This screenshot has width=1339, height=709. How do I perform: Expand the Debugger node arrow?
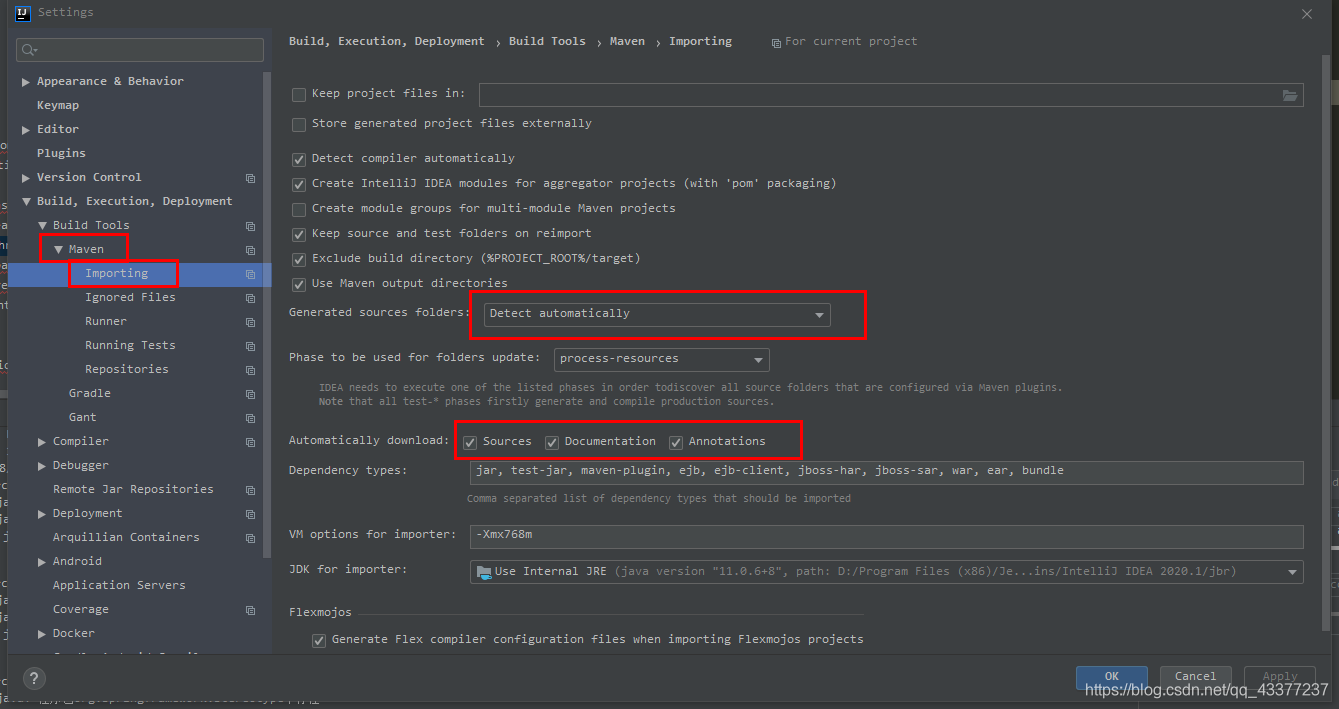42,466
